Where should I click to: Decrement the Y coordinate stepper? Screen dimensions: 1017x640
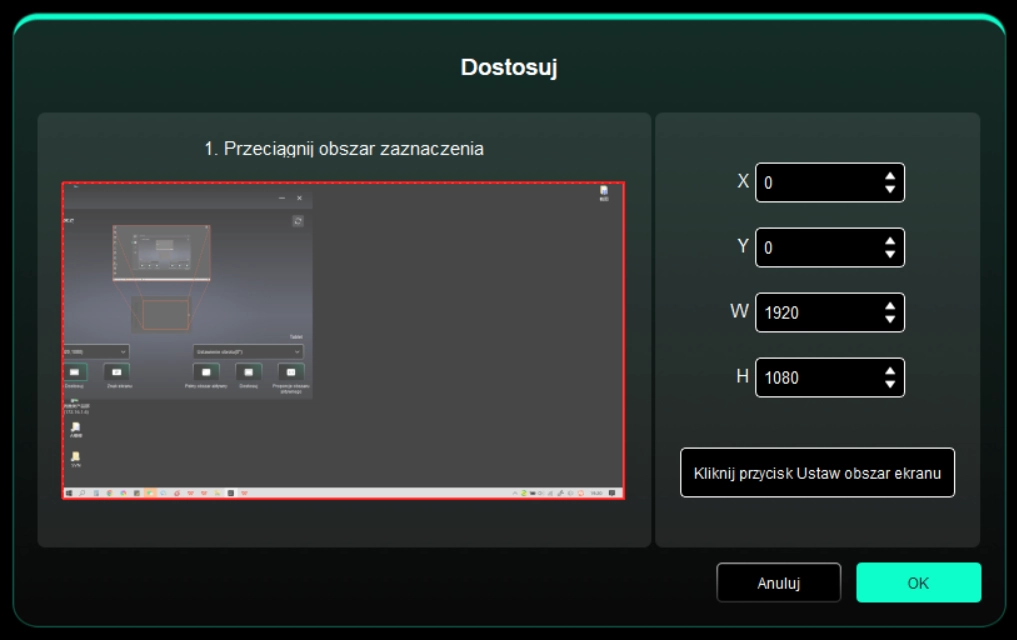coord(890,254)
